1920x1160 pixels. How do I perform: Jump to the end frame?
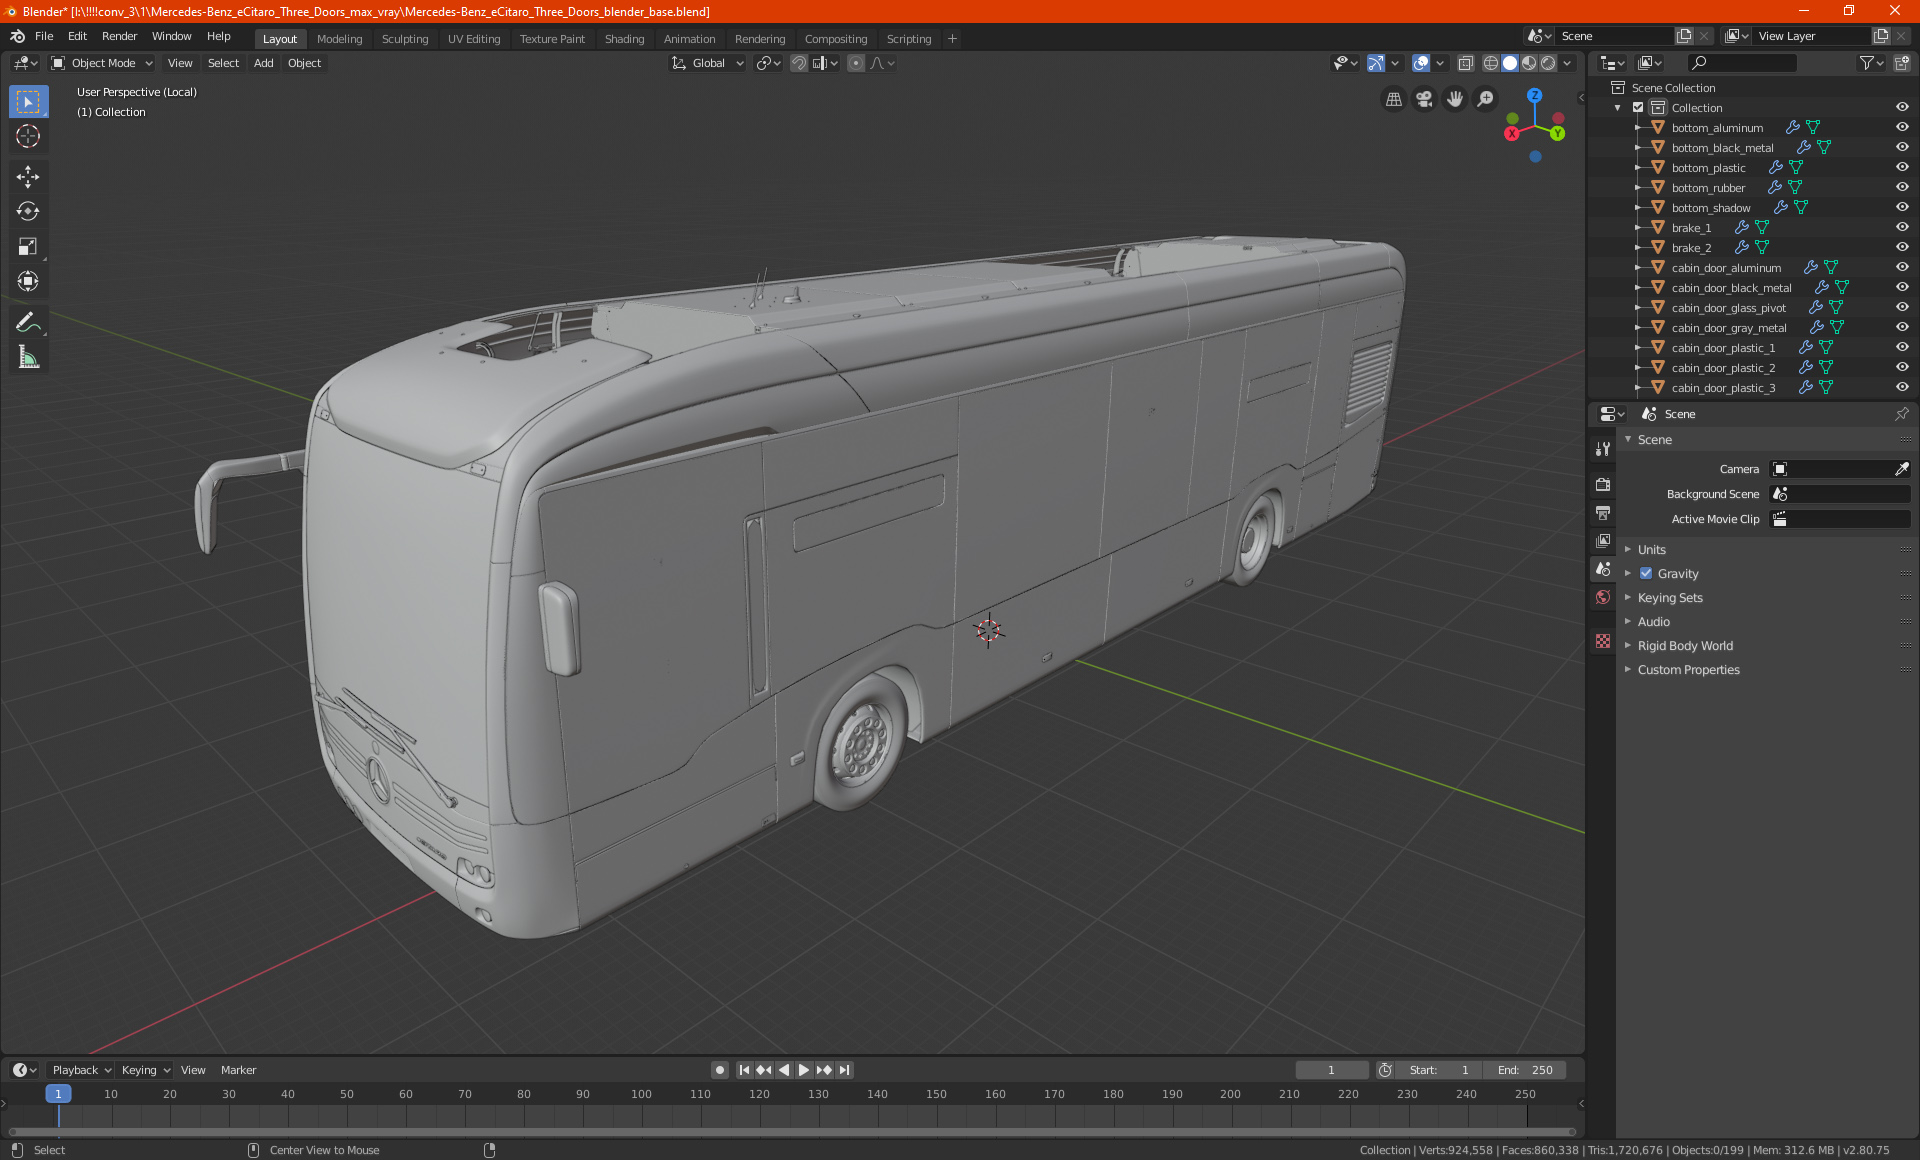pyautogui.click(x=844, y=1070)
